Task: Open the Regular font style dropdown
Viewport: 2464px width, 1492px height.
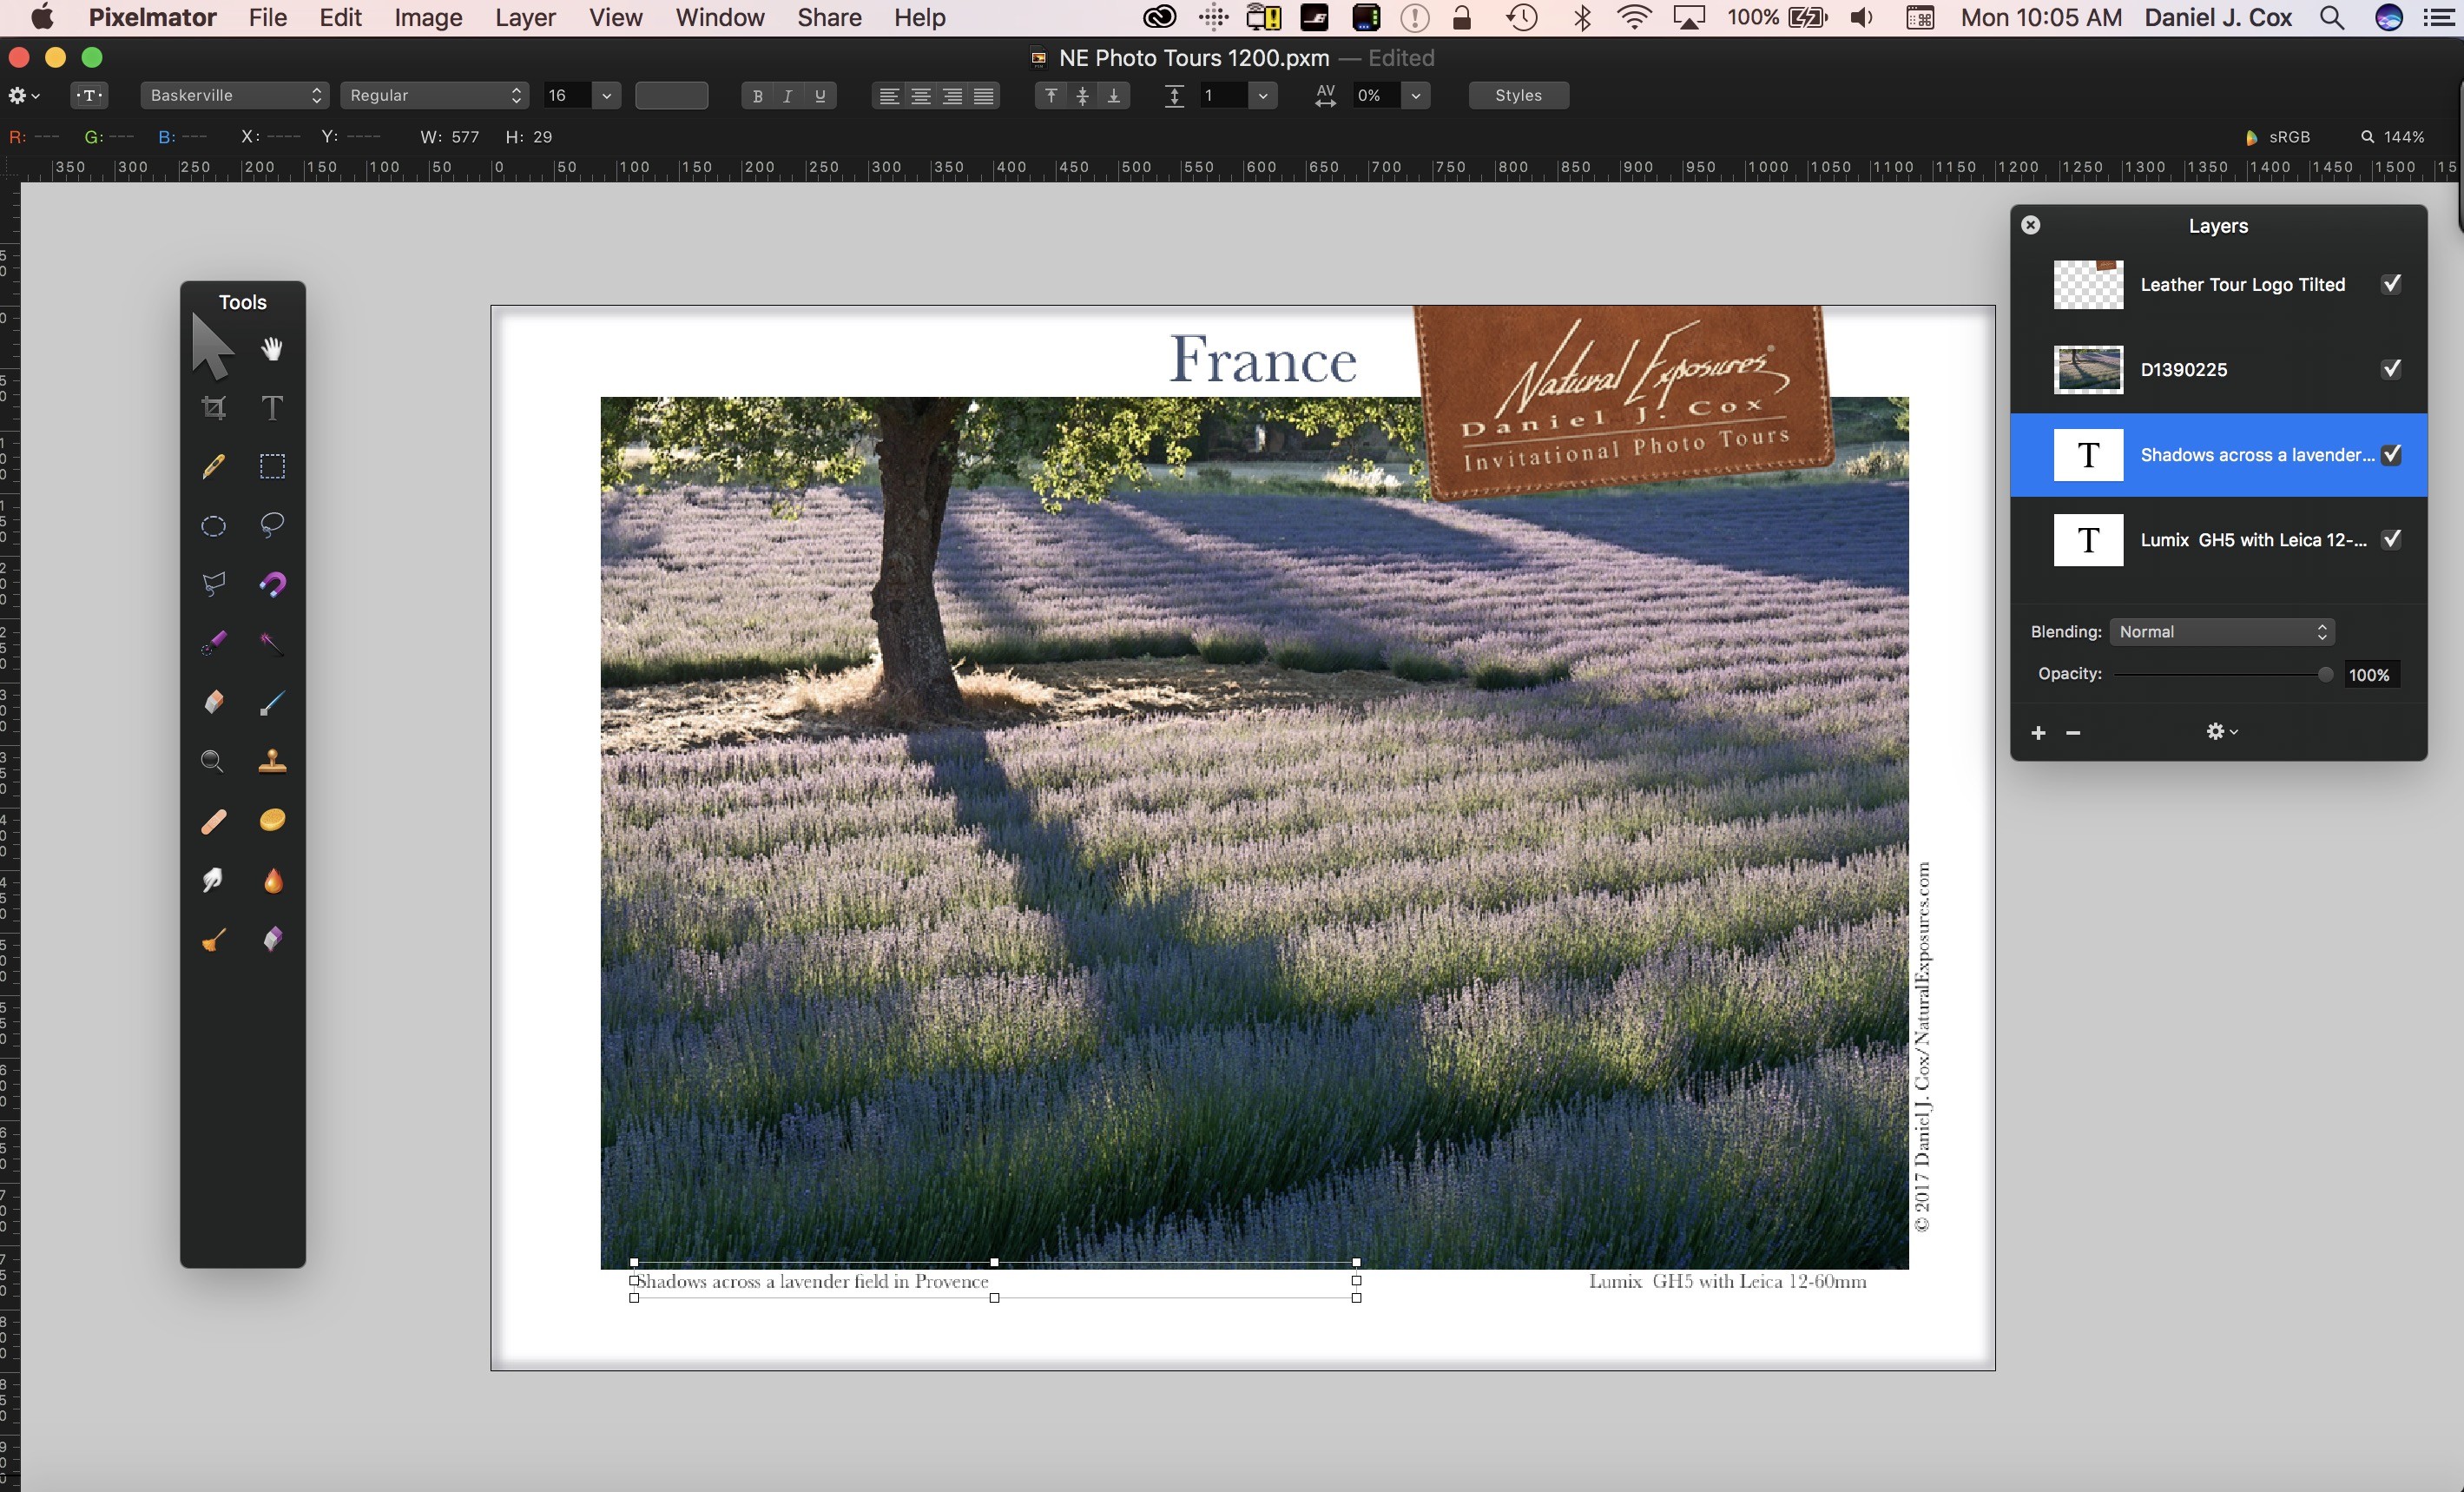Action: (x=434, y=95)
